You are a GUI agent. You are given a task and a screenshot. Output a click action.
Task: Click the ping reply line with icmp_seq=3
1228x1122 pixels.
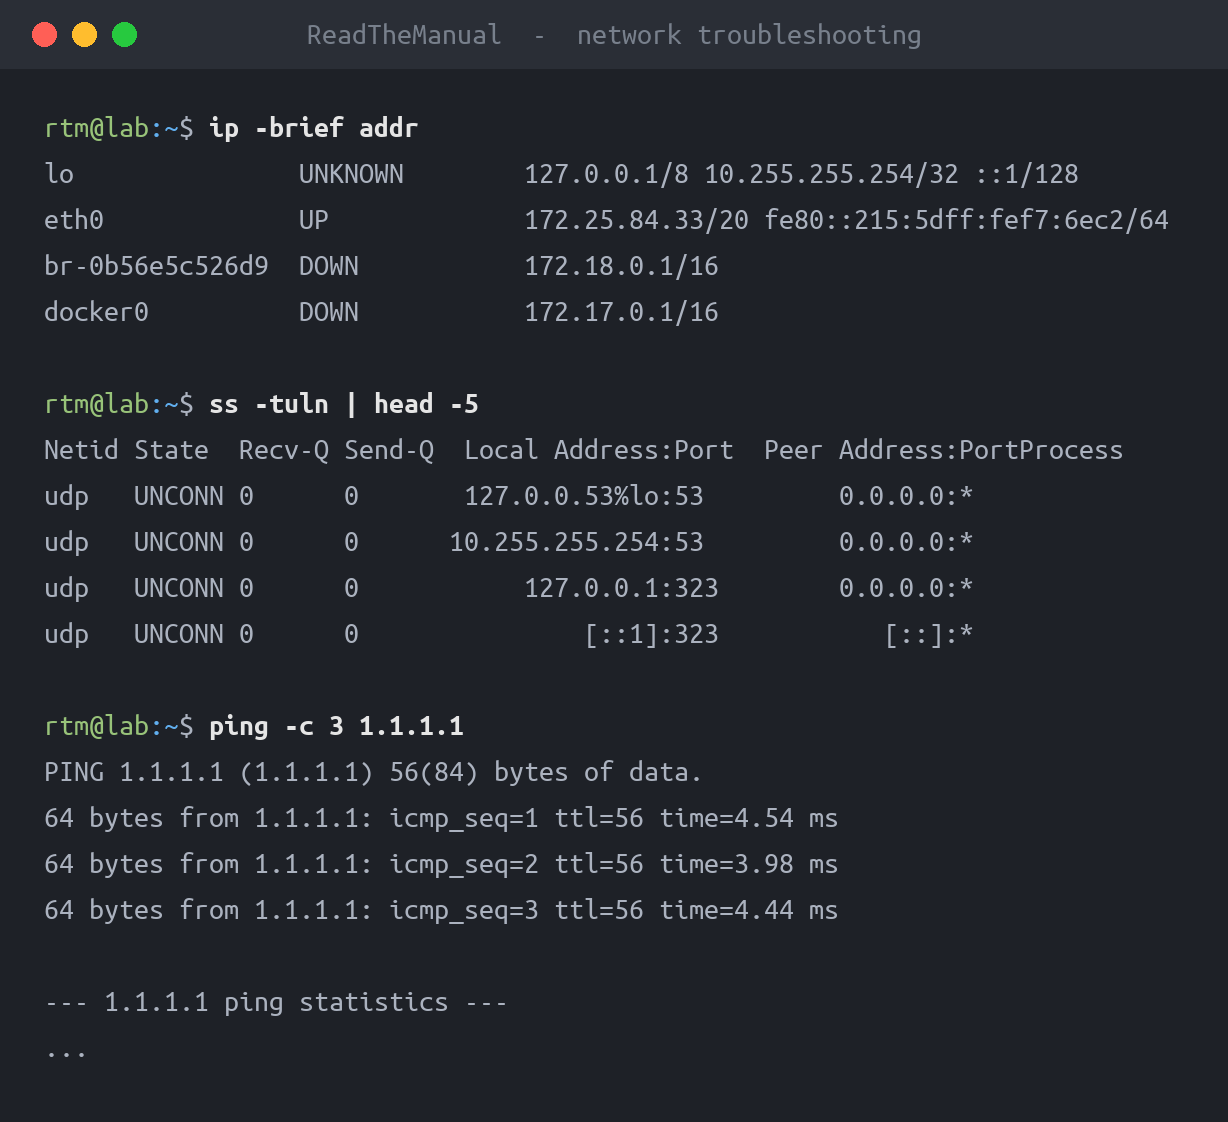pos(441,910)
